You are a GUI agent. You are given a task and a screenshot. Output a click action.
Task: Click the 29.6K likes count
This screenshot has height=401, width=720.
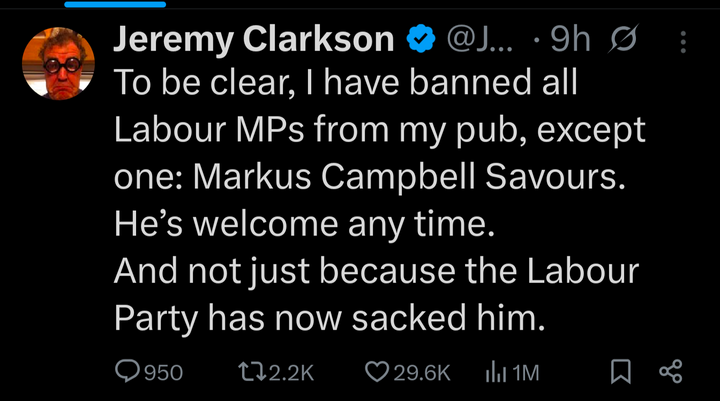click(x=422, y=373)
